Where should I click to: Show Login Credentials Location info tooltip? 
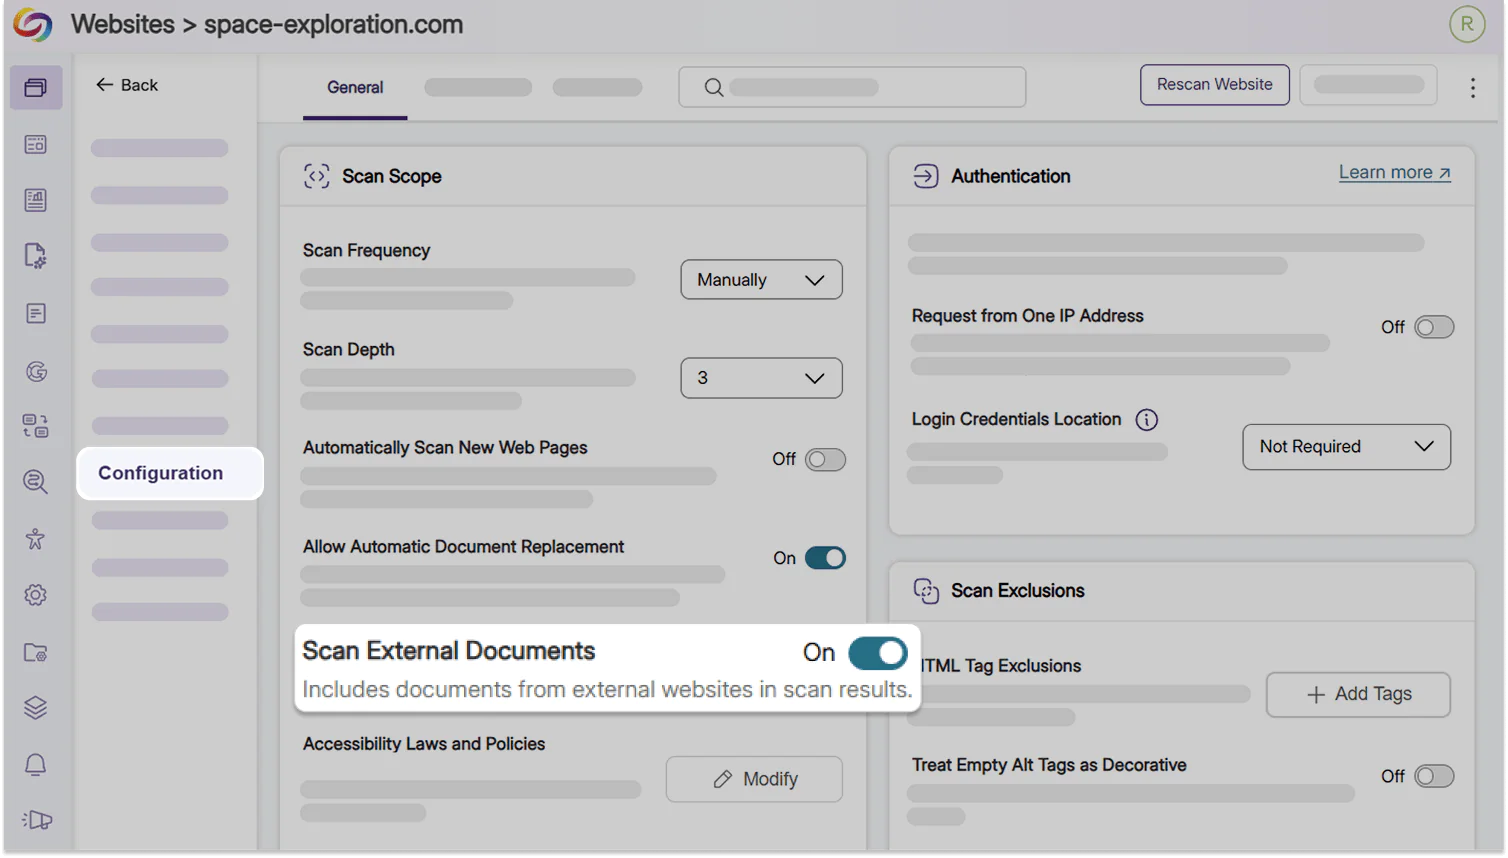[x=1147, y=420]
